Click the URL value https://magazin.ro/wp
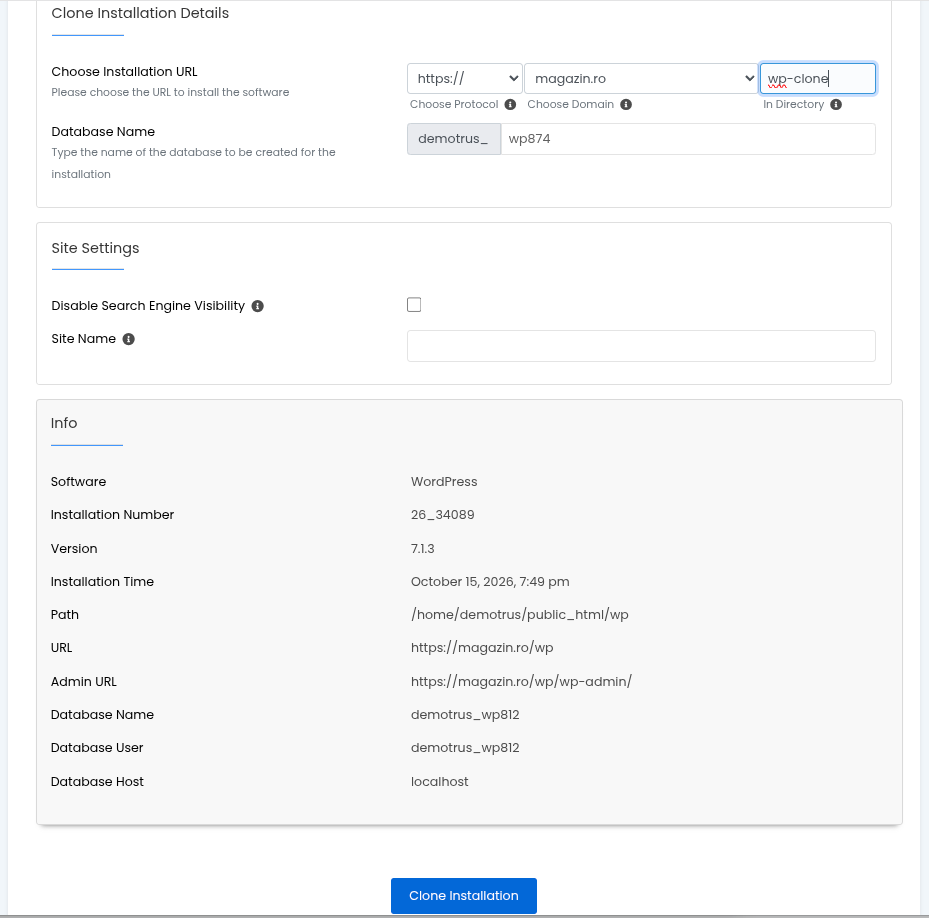Image resolution: width=929 pixels, height=918 pixels. 482,648
